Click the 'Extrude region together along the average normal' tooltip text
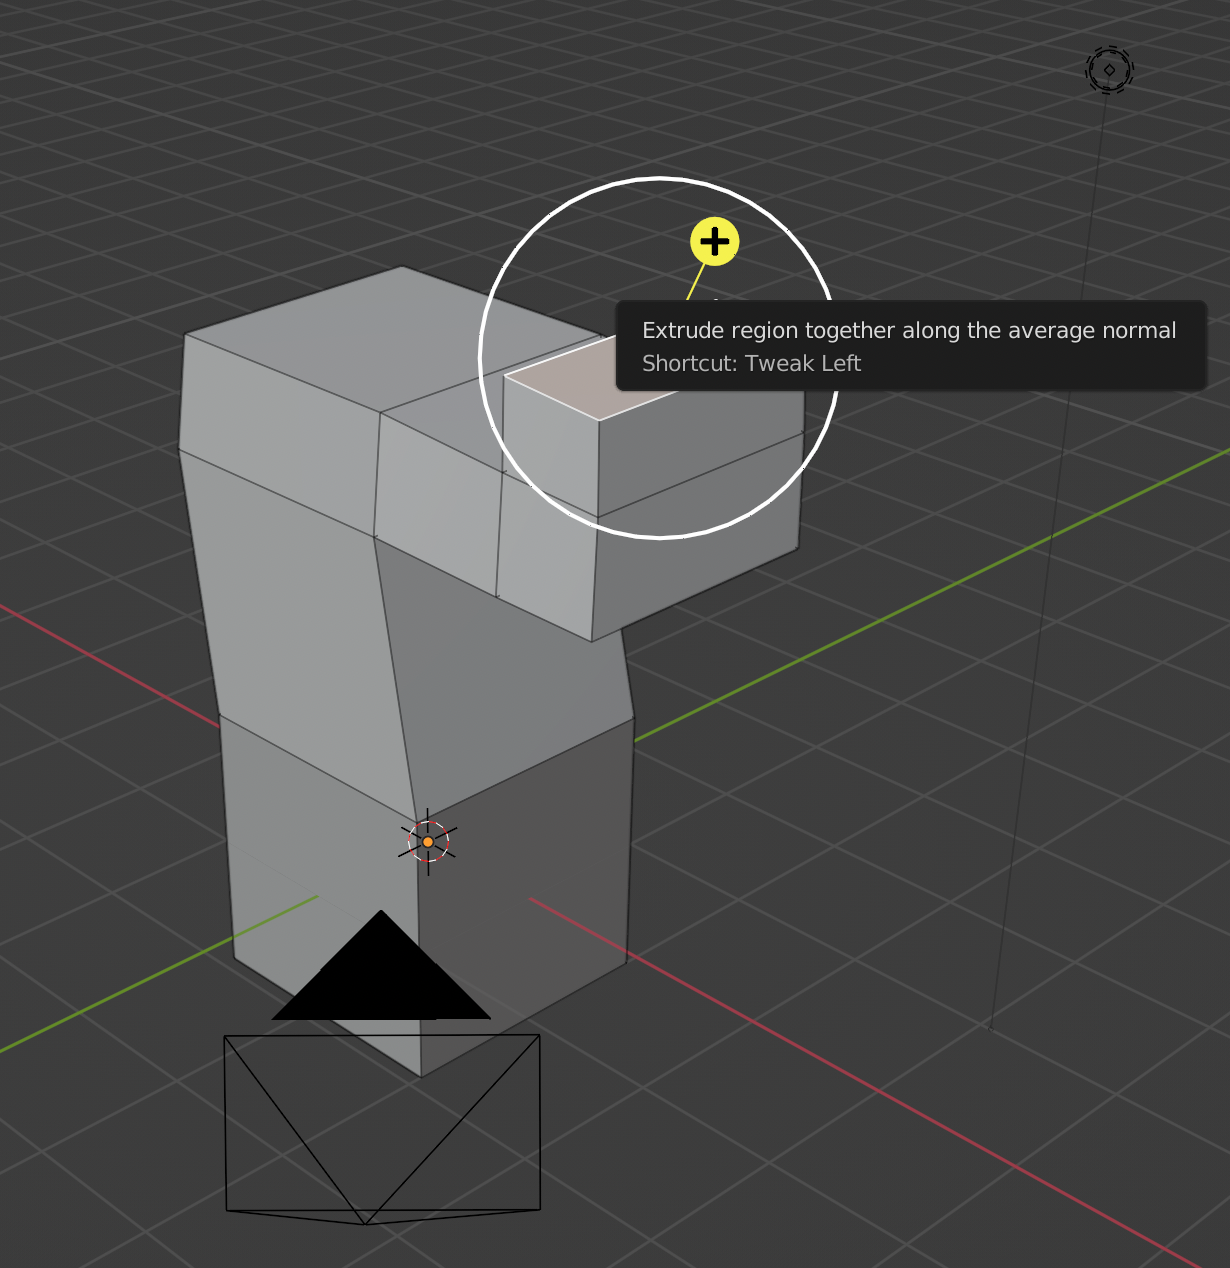Image resolution: width=1230 pixels, height=1268 pixels. [909, 331]
